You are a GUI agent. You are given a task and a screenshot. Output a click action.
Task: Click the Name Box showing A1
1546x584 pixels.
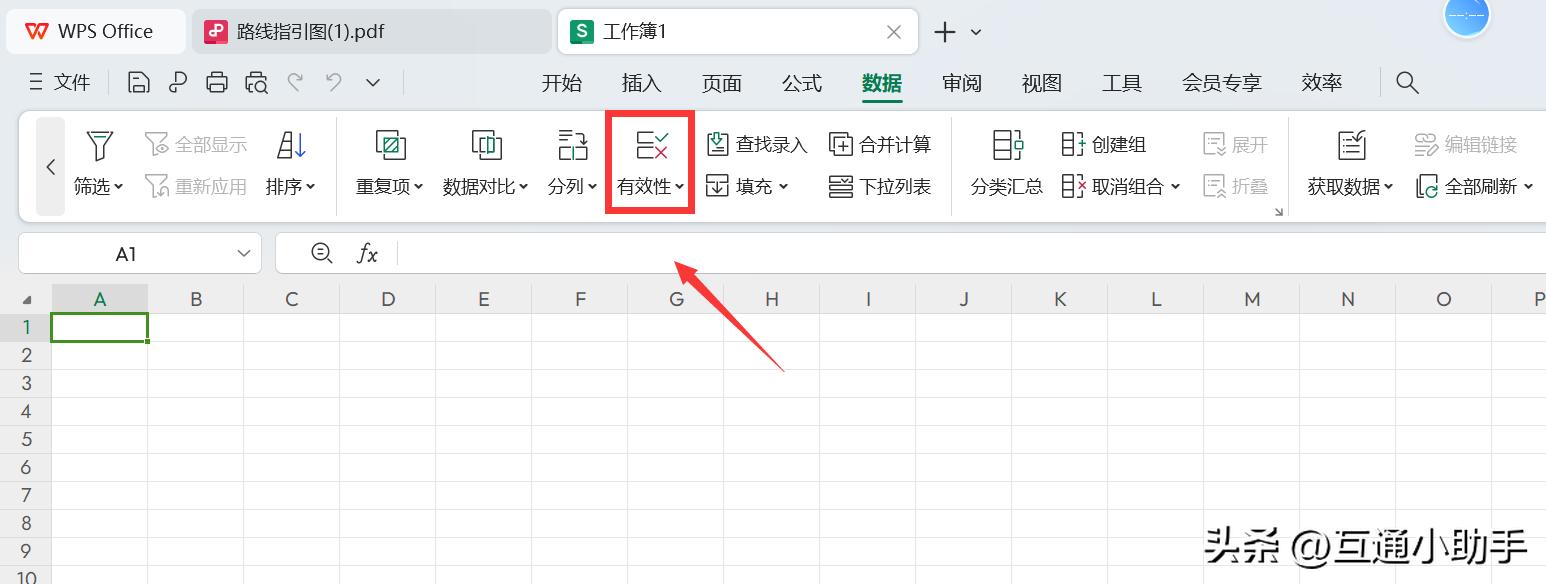click(x=126, y=254)
